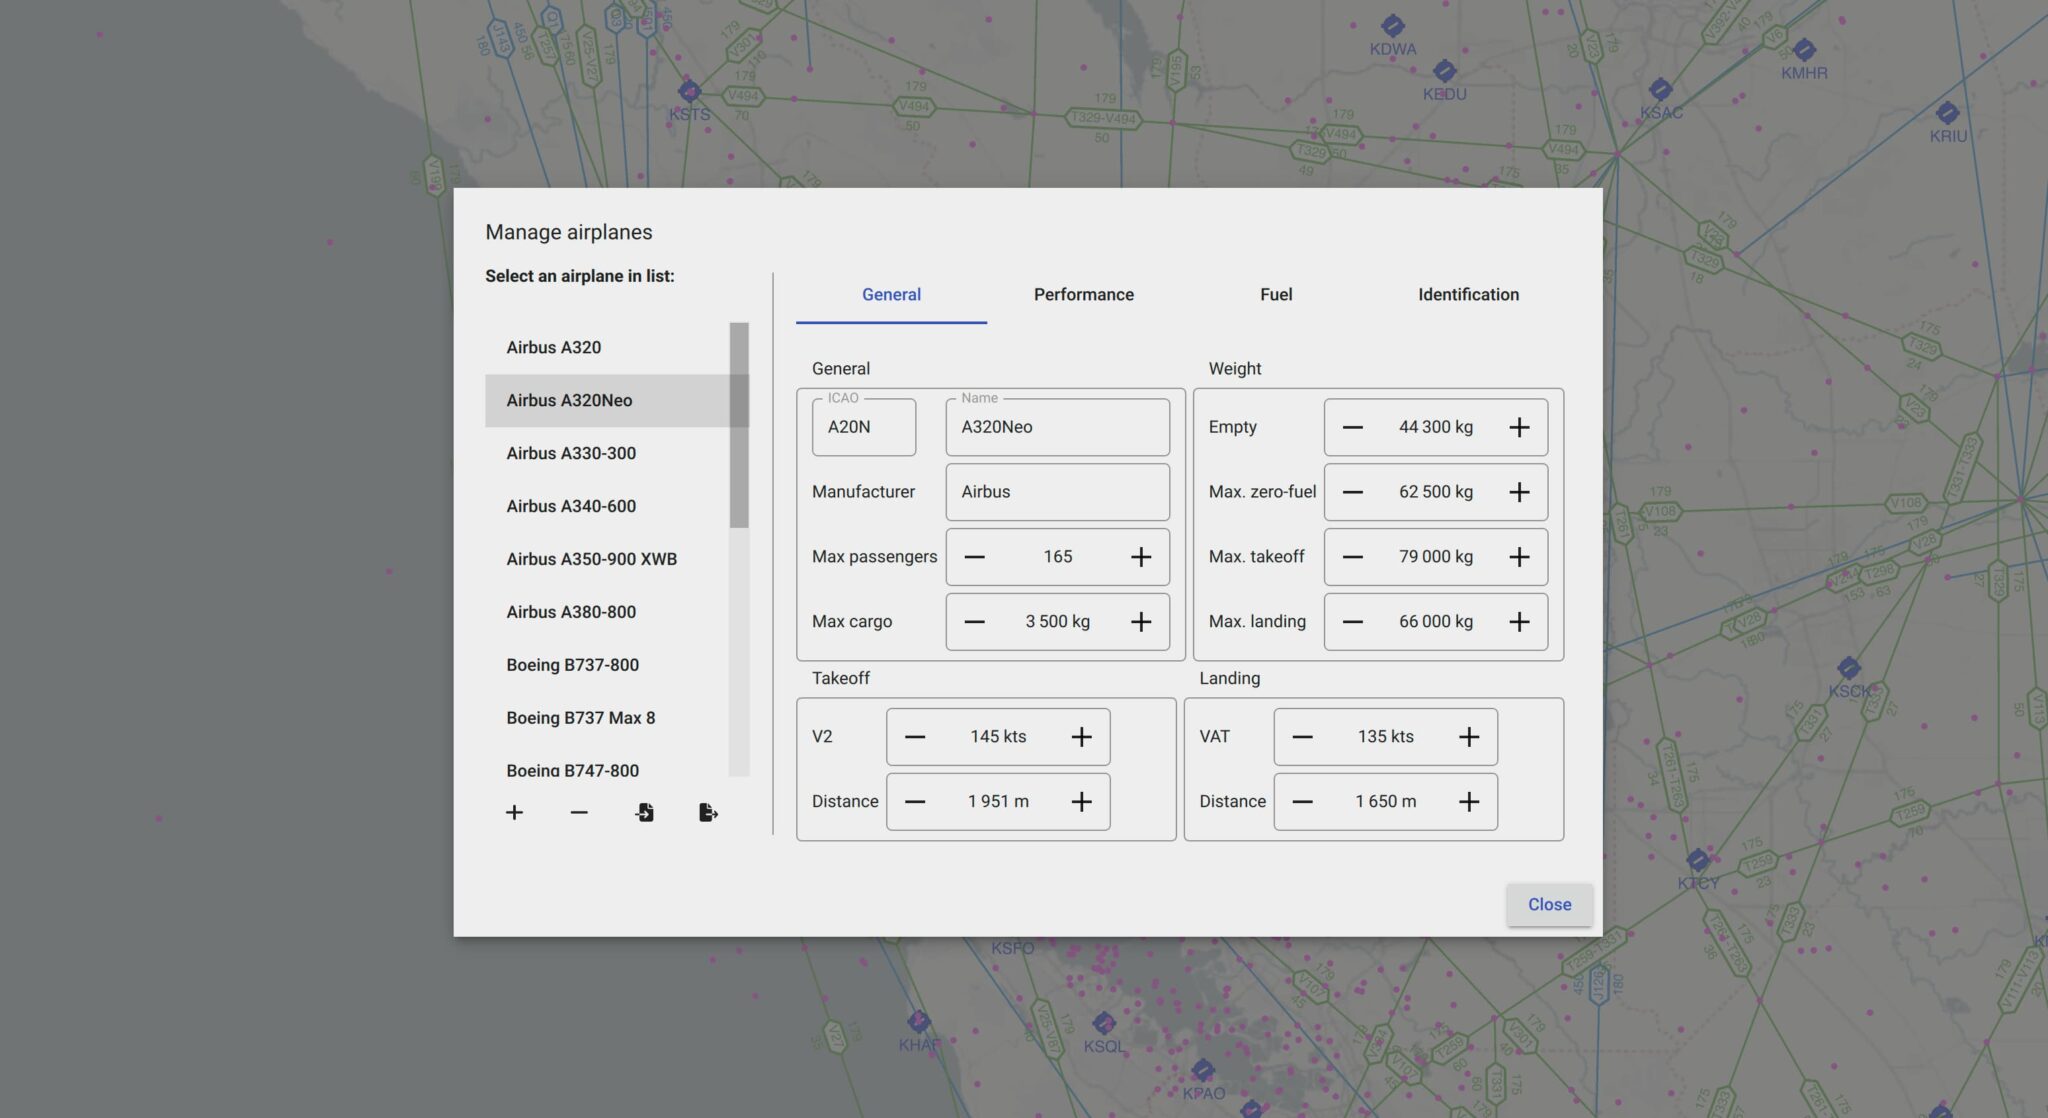2048x1118 pixels.
Task: Decrease Max takeoff weight with minus stepper
Action: 1353,556
